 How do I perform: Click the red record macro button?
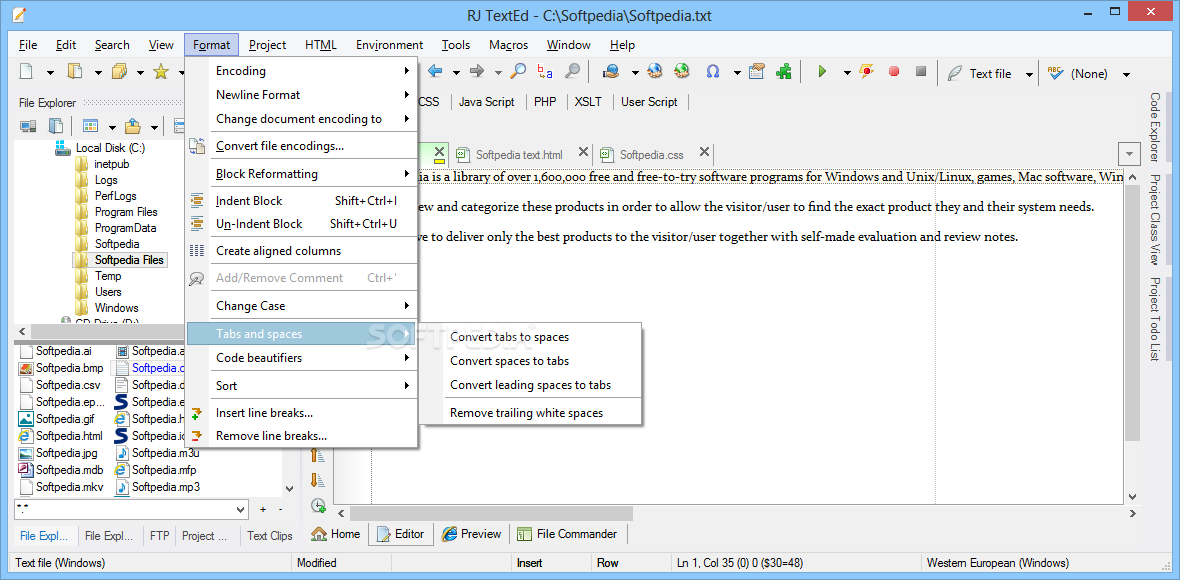pos(894,72)
